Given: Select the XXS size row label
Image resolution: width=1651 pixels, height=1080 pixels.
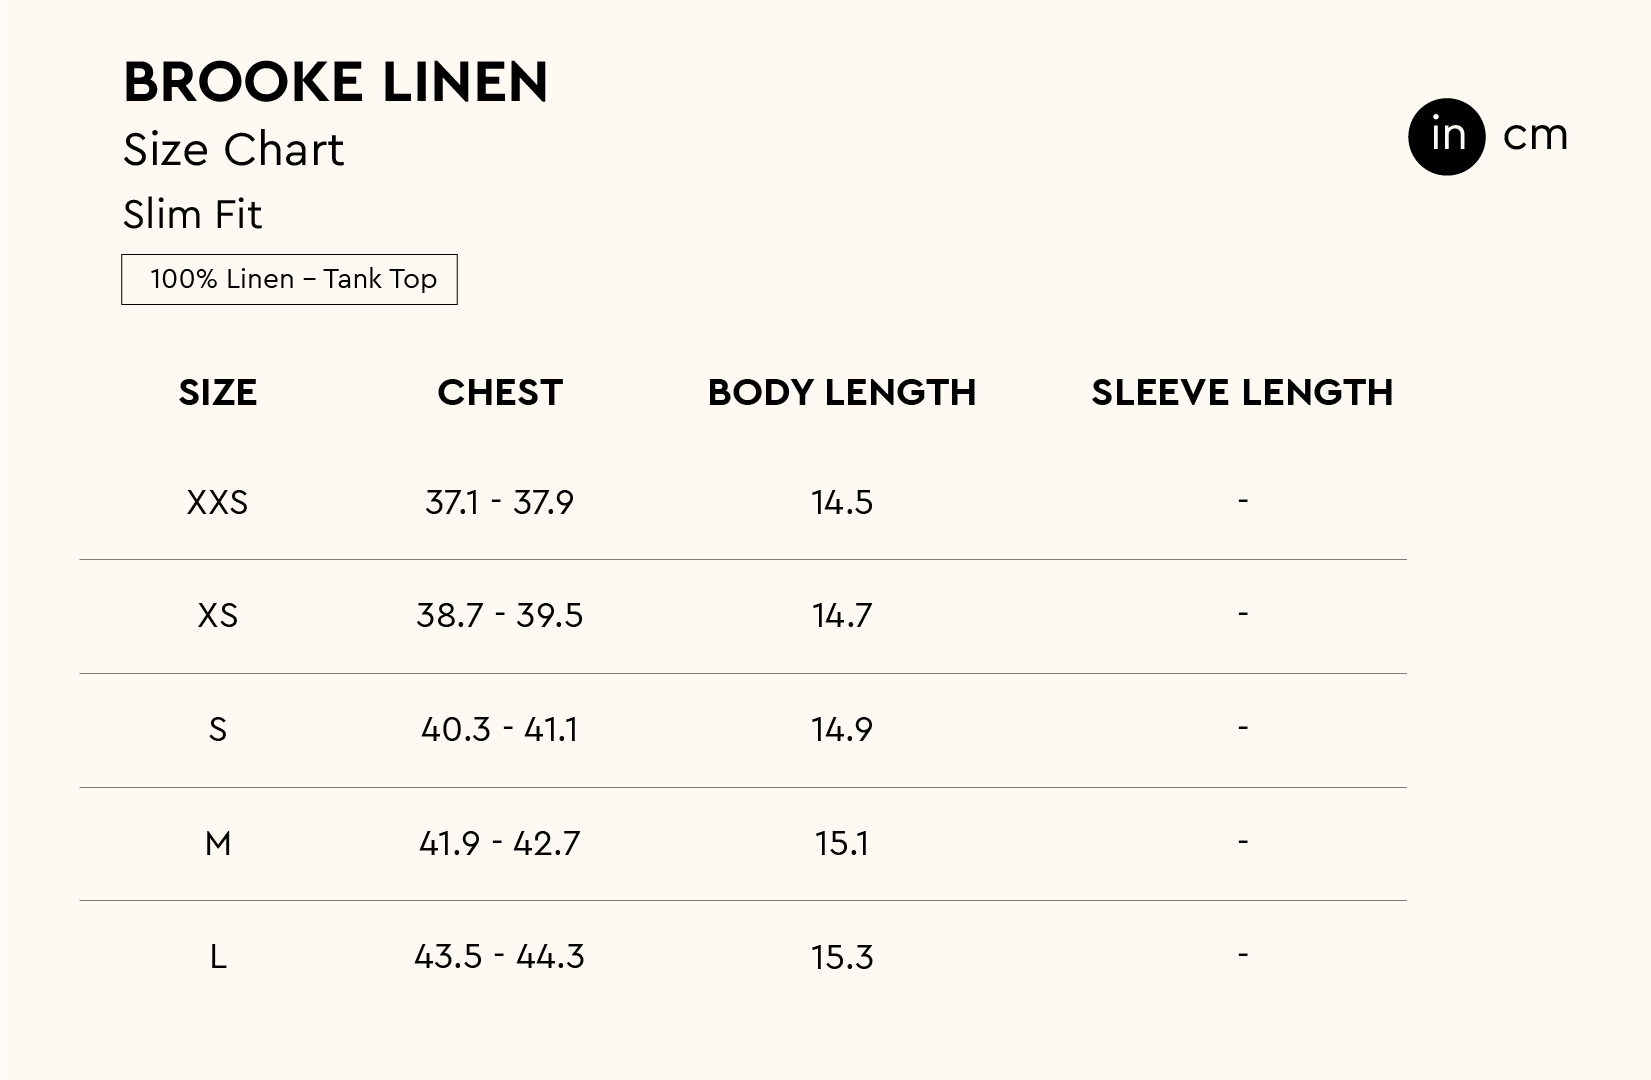Looking at the screenshot, I should (217, 502).
